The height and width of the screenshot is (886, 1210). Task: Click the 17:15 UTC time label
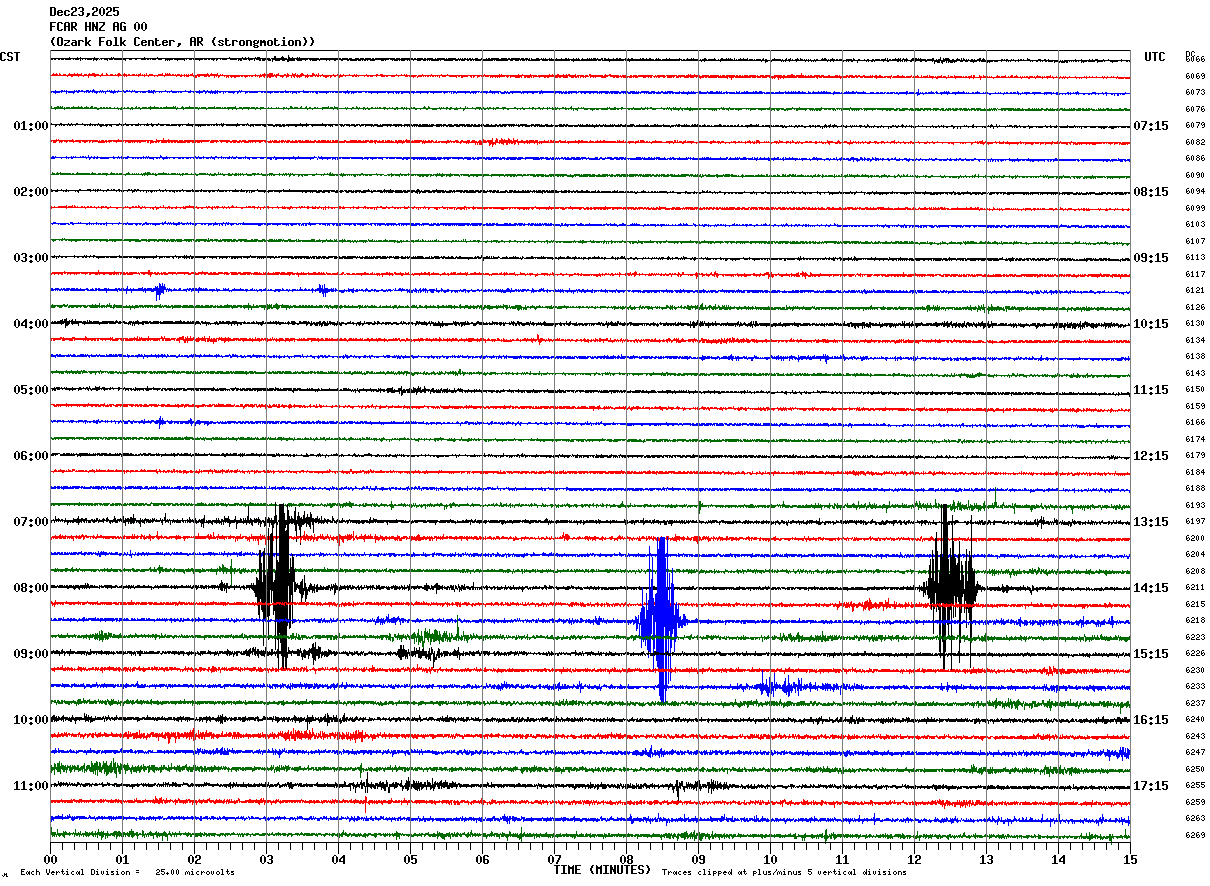(x=1151, y=786)
